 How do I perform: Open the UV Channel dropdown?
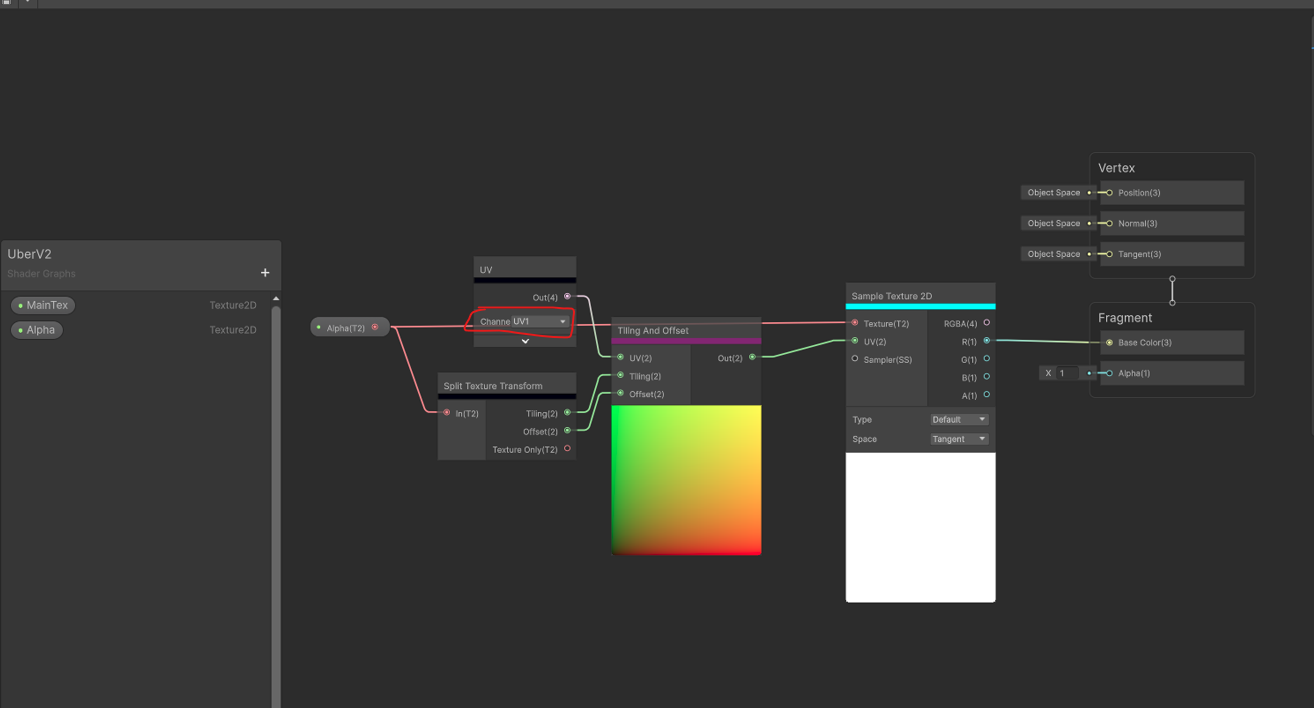539,322
